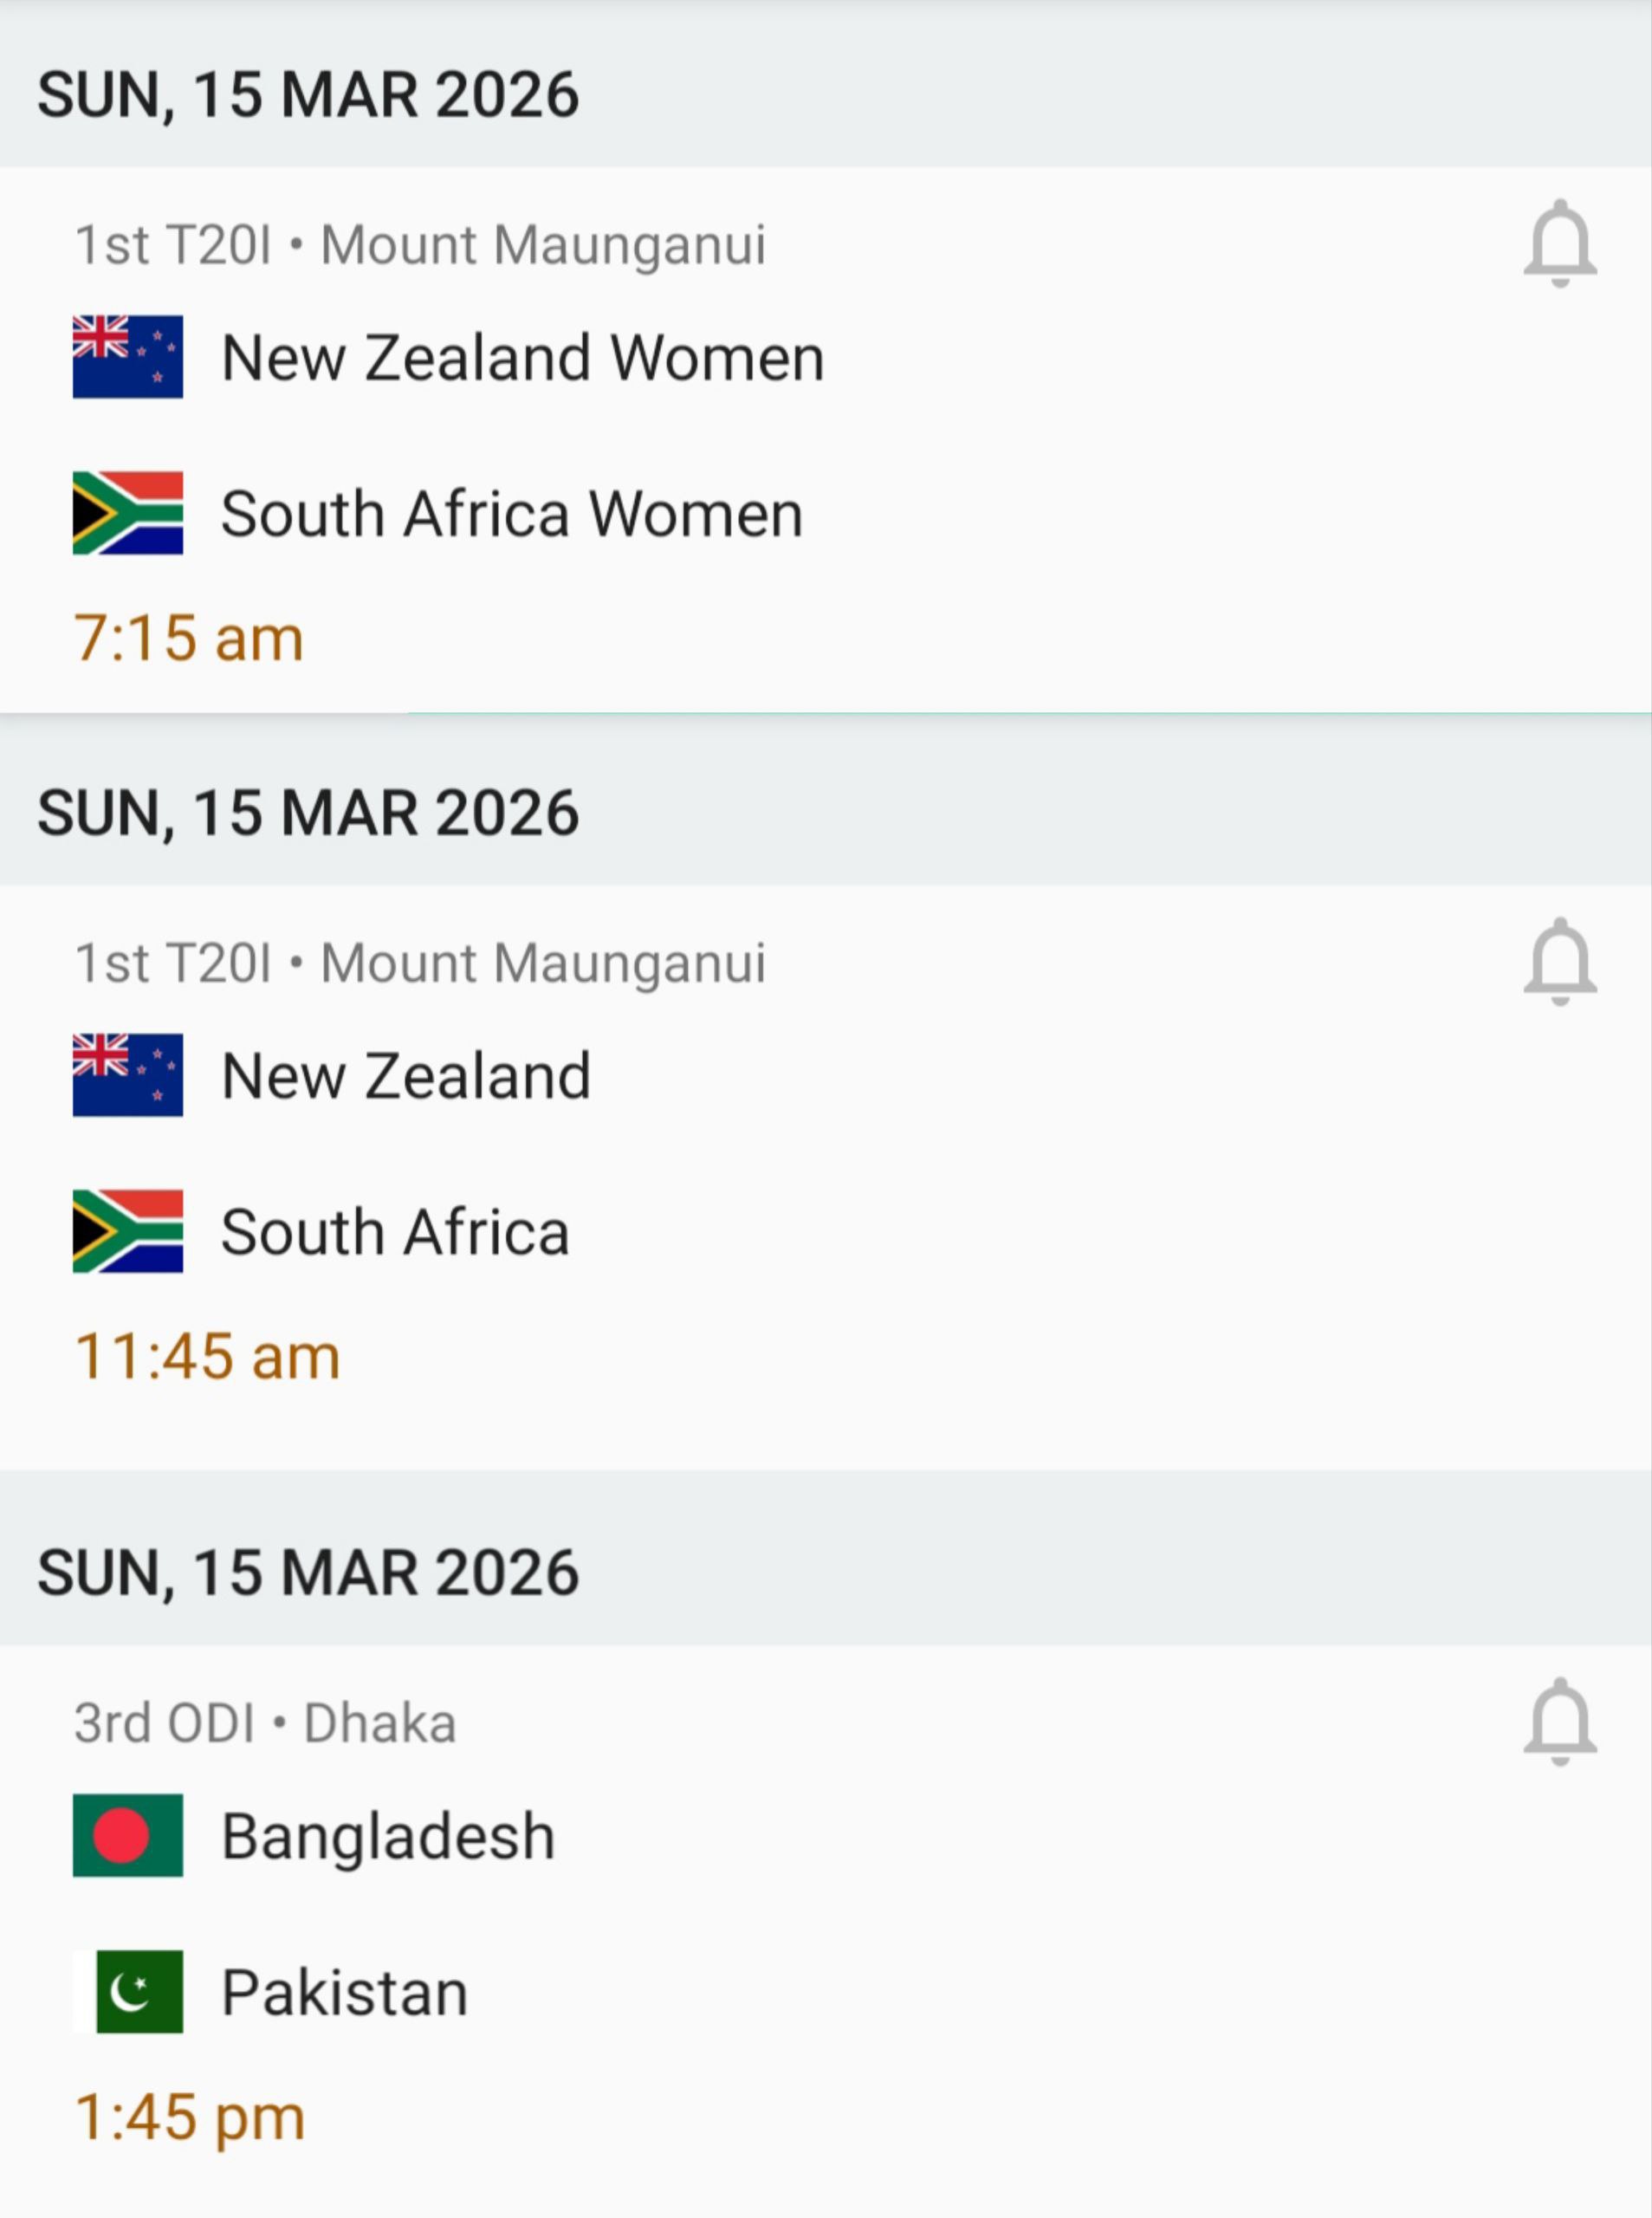
Task: Tap date header above Bangladesh match
Action: coord(308,1572)
